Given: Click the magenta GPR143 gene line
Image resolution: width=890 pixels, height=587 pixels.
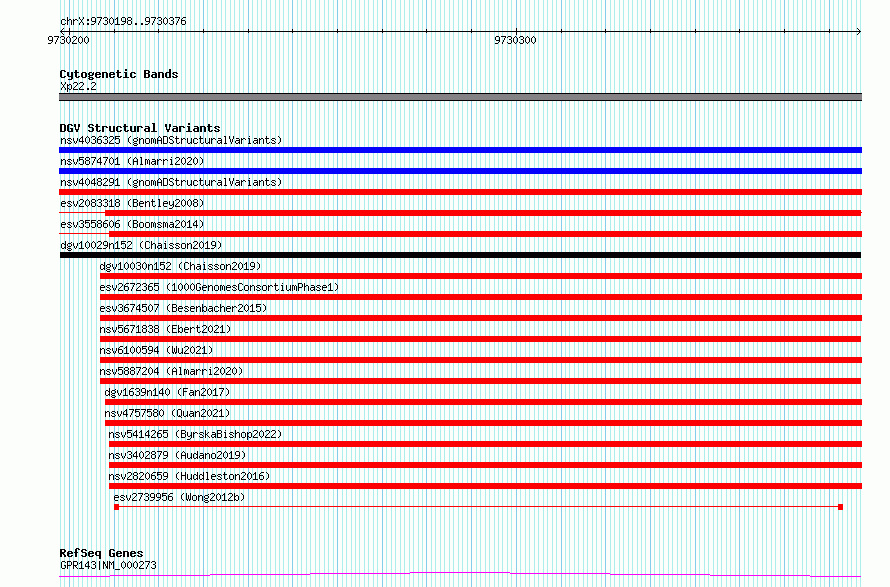Looking at the screenshot, I should pos(460,575).
